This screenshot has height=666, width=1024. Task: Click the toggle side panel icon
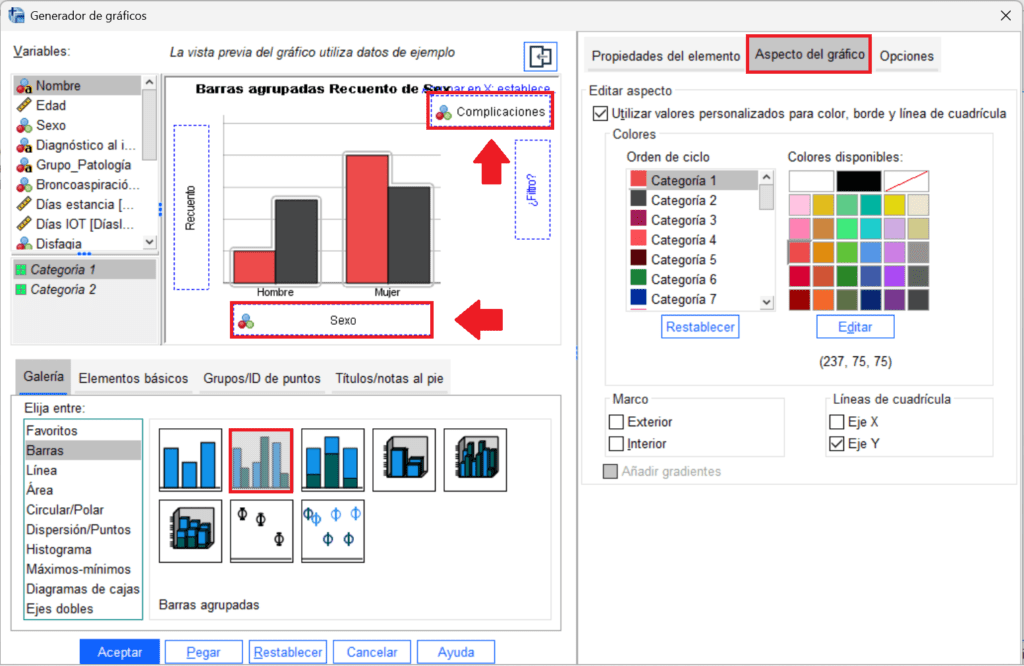pos(539,56)
